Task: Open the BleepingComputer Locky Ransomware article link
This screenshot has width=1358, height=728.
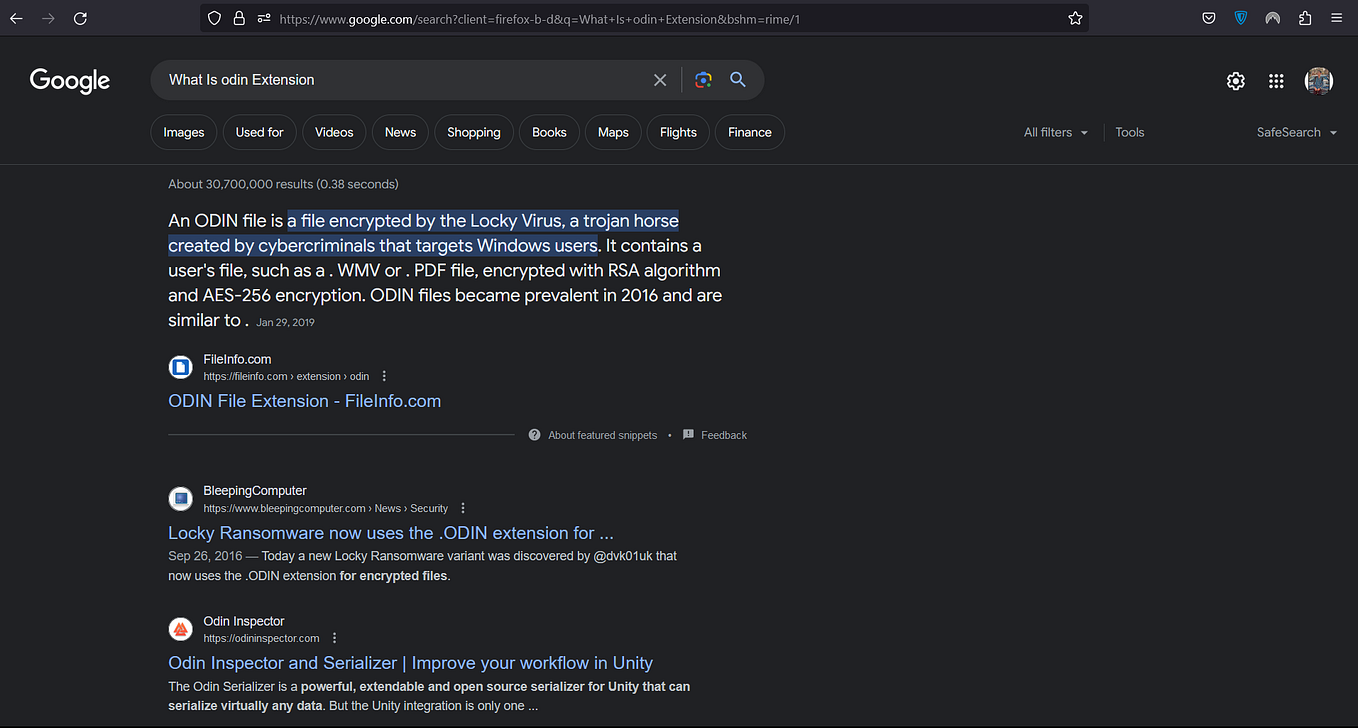Action: pos(390,533)
